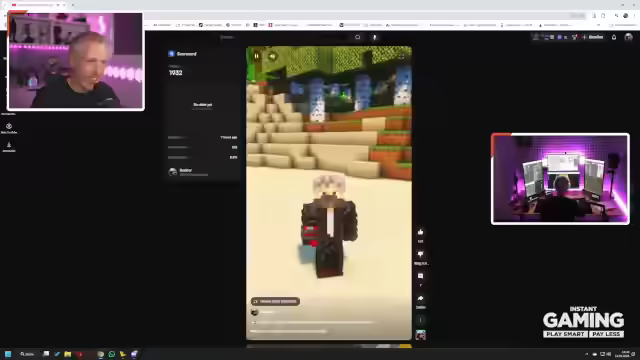Click the taskbar search box
Viewport: 640px width, 360px height.
27,354
